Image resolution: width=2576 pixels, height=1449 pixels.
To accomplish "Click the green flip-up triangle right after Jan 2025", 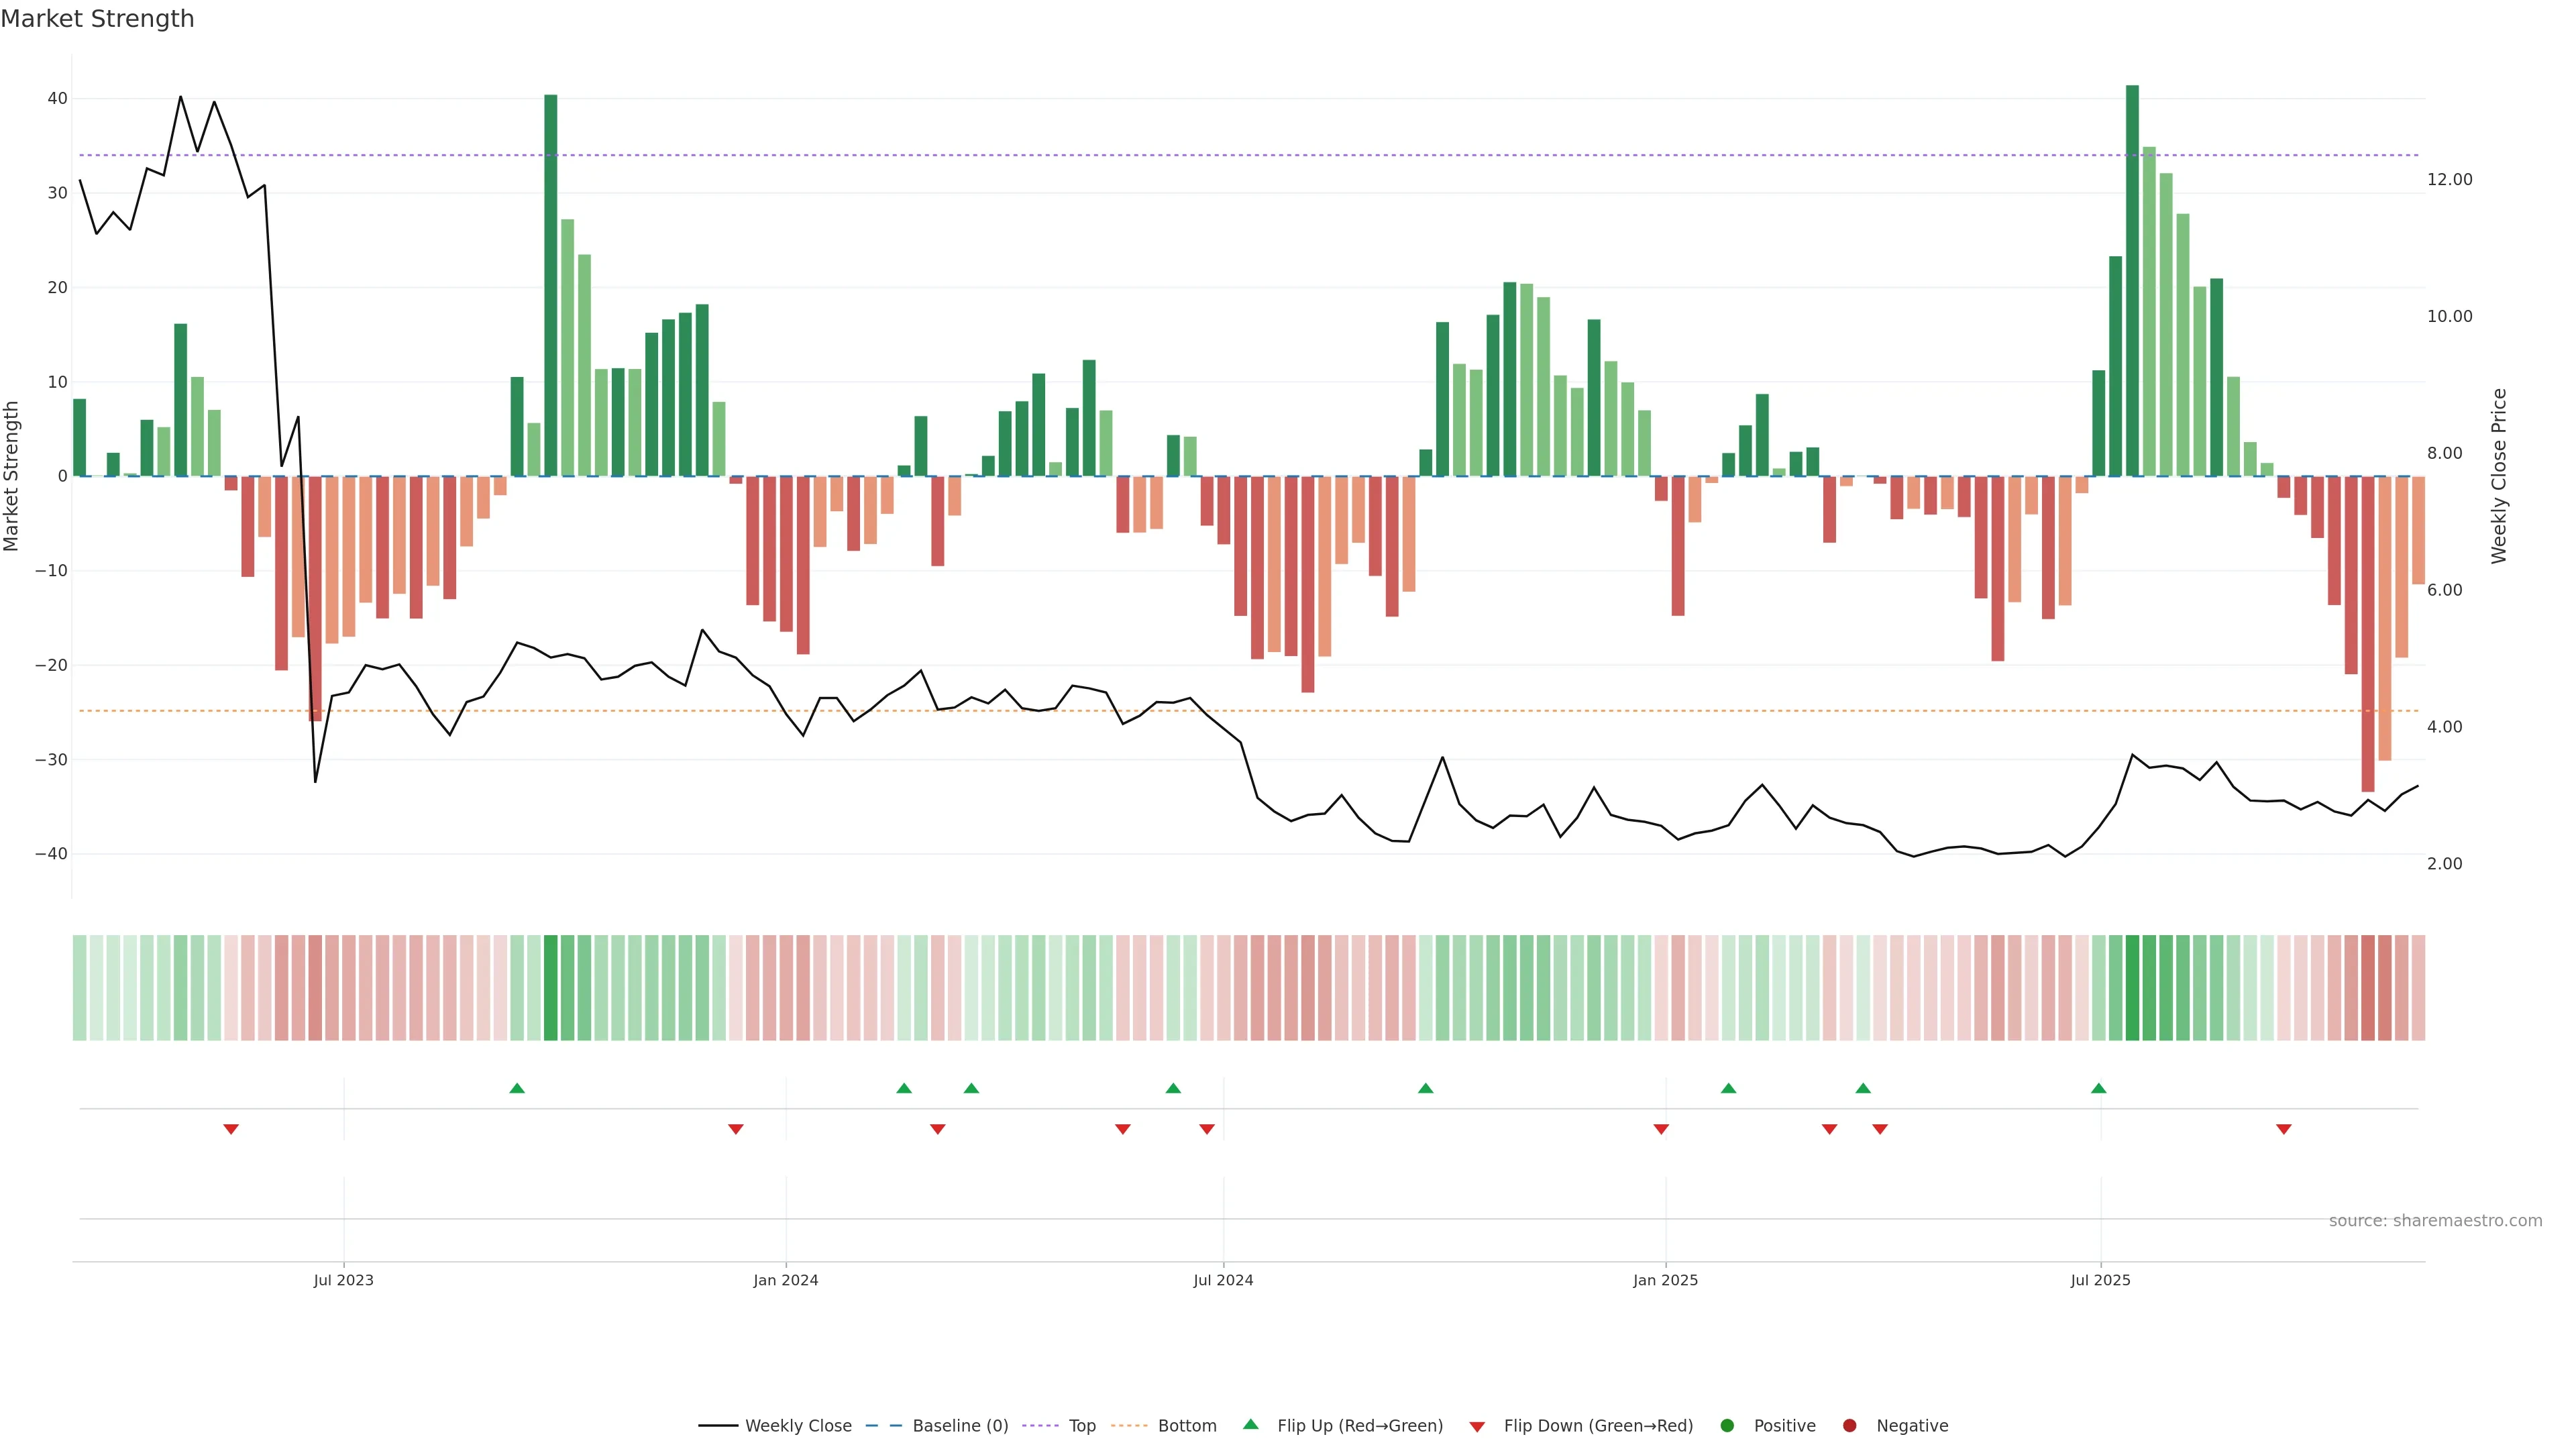I will pos(1728,1088).
